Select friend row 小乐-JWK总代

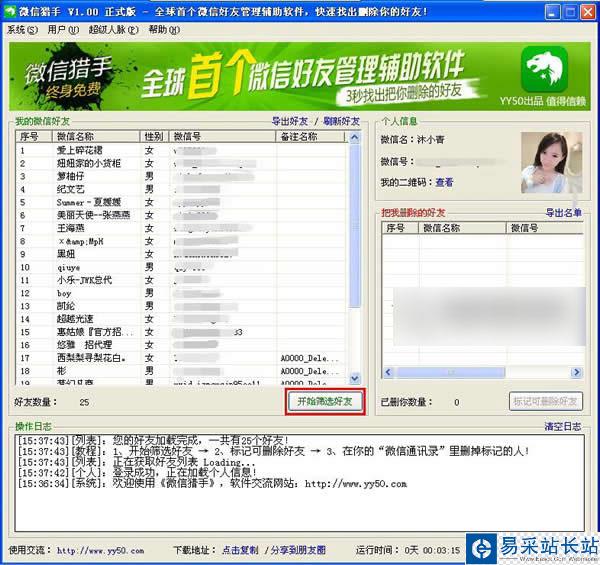click(x=181, y=280)
